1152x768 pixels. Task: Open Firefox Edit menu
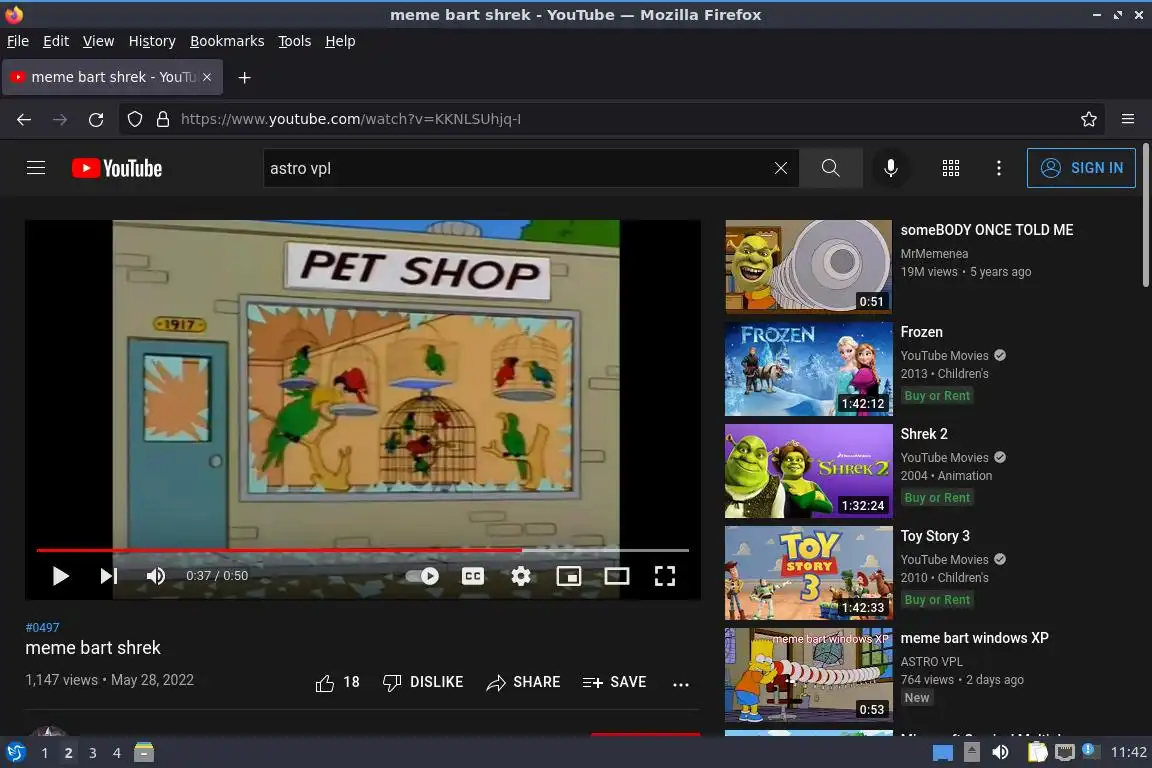(56, 41)
